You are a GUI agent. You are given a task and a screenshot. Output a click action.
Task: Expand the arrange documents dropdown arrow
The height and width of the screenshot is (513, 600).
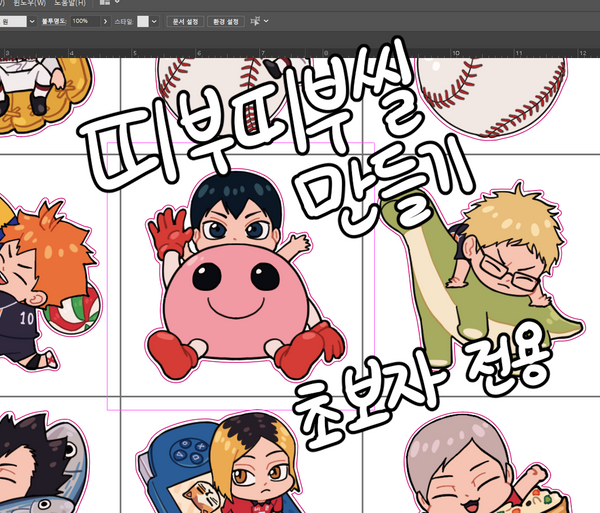(116, 3)
